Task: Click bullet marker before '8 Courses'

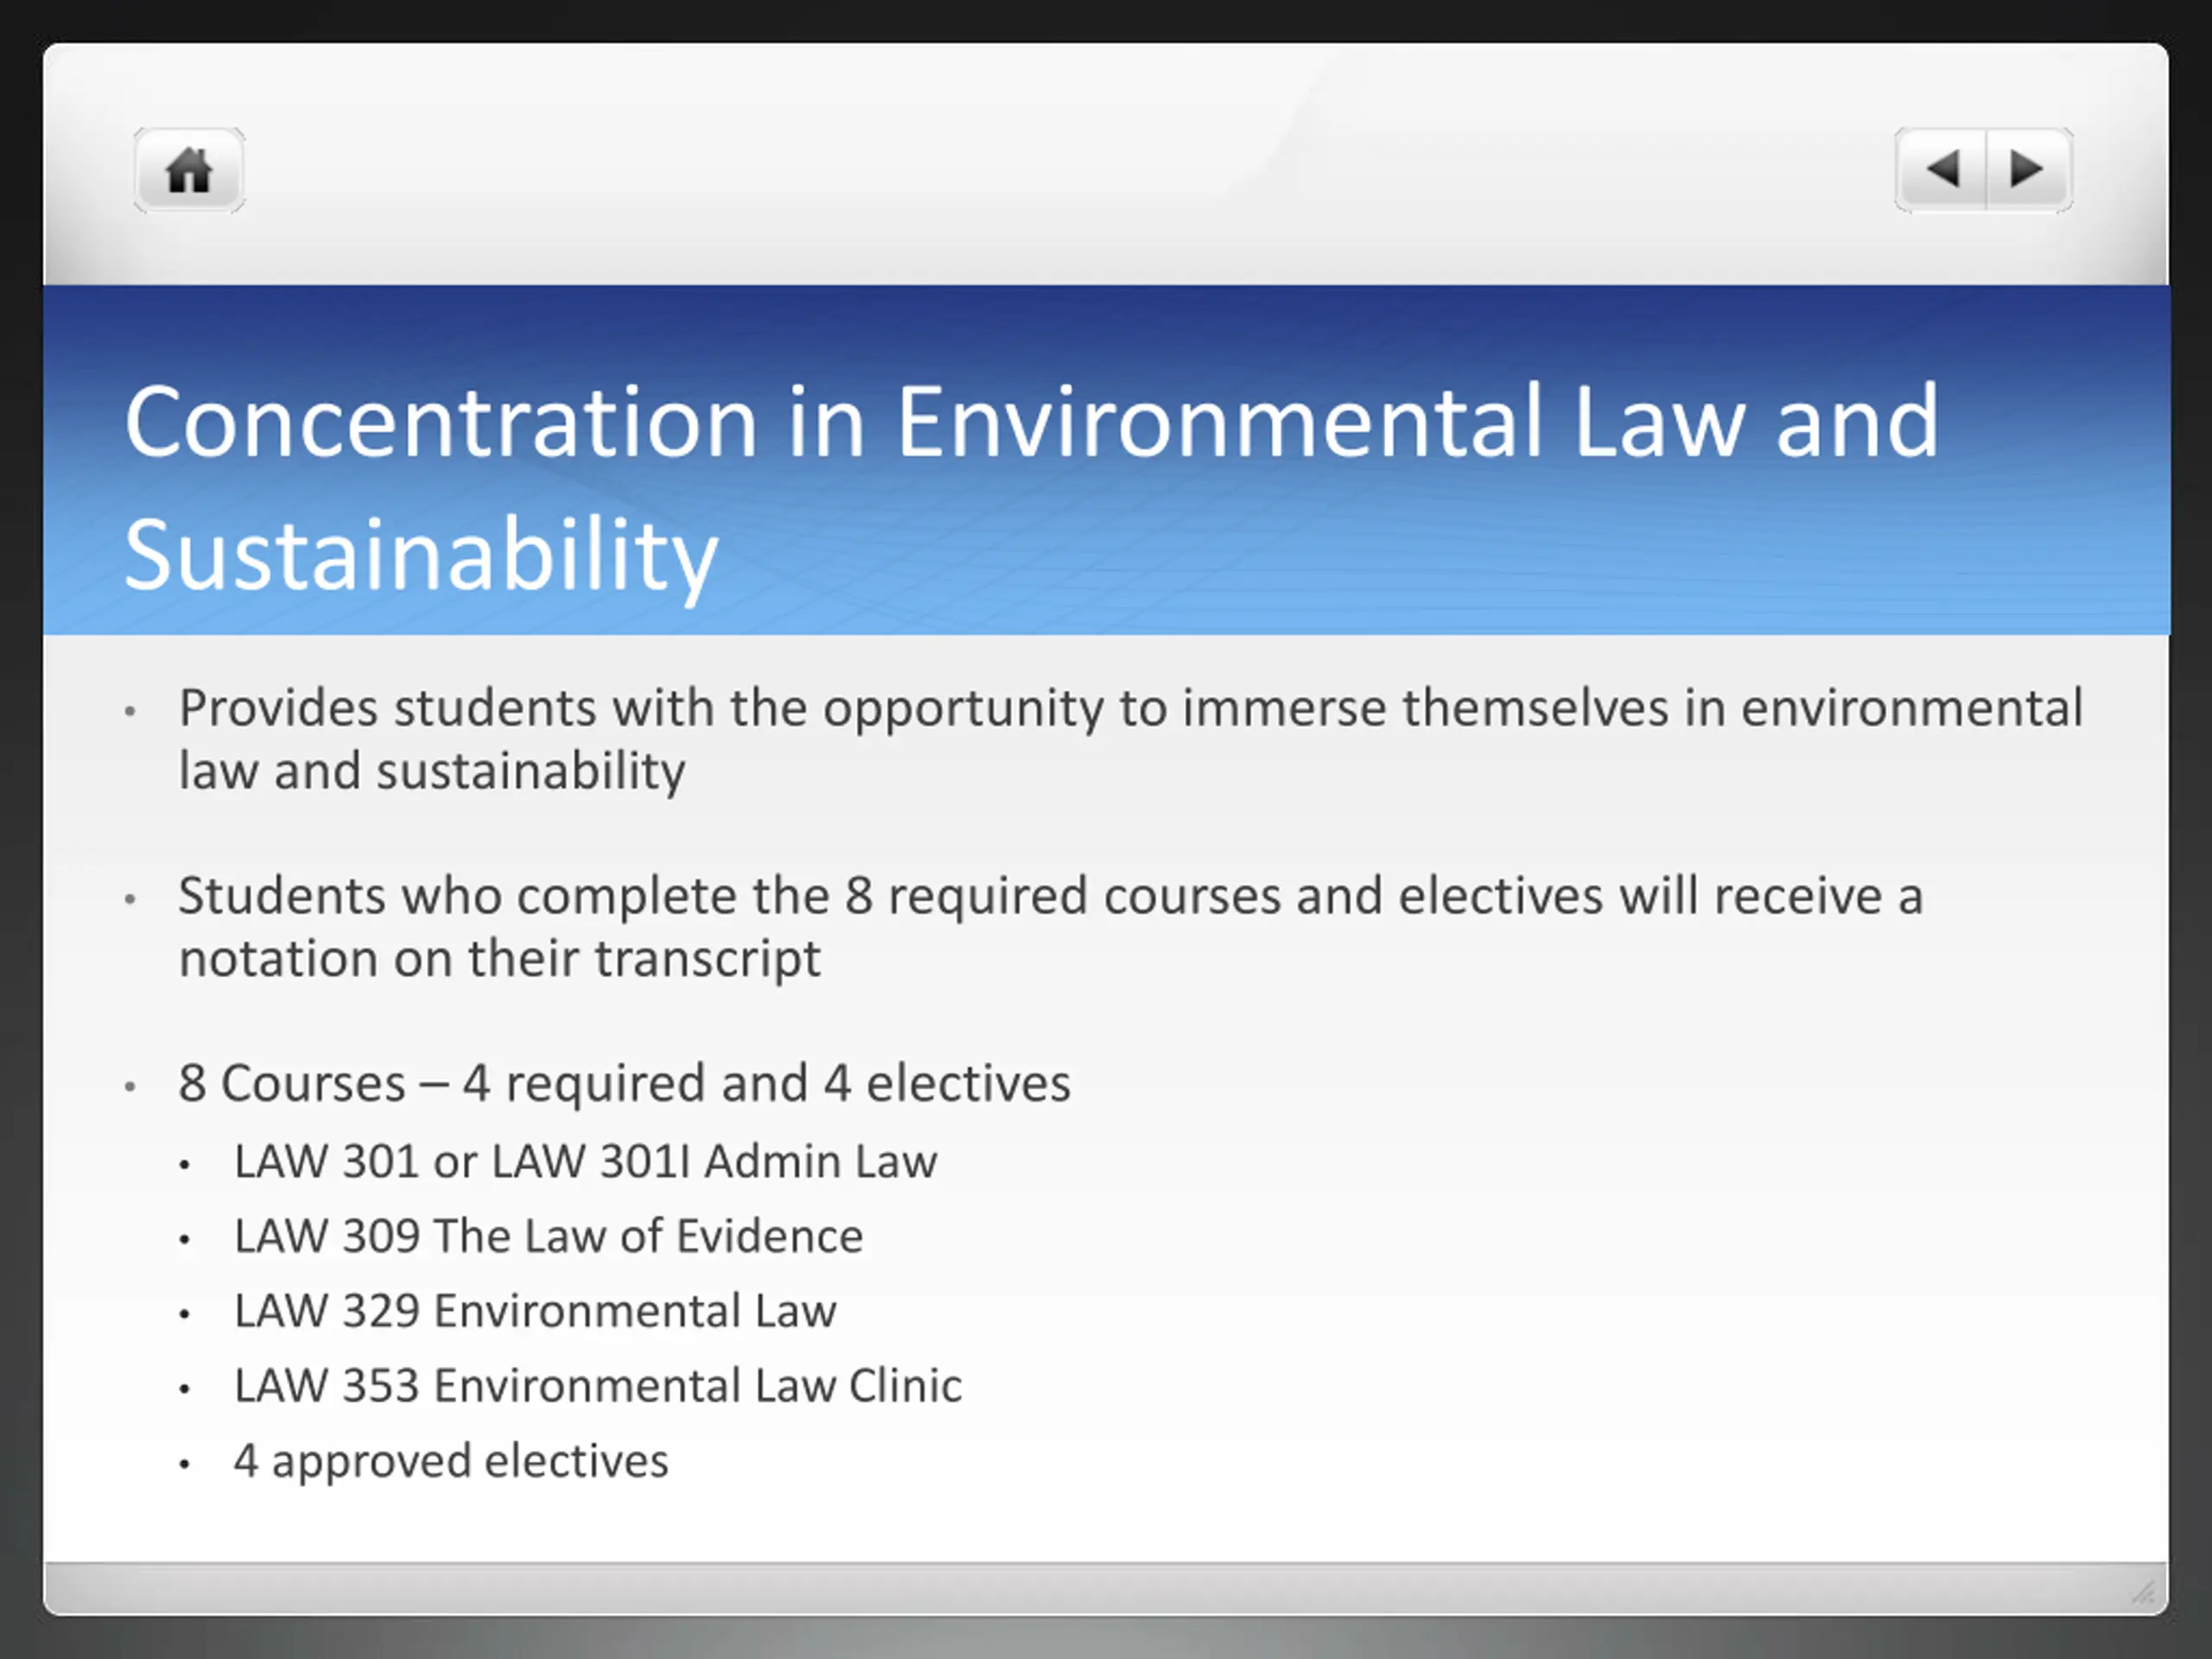Action: click(130, 1087)
